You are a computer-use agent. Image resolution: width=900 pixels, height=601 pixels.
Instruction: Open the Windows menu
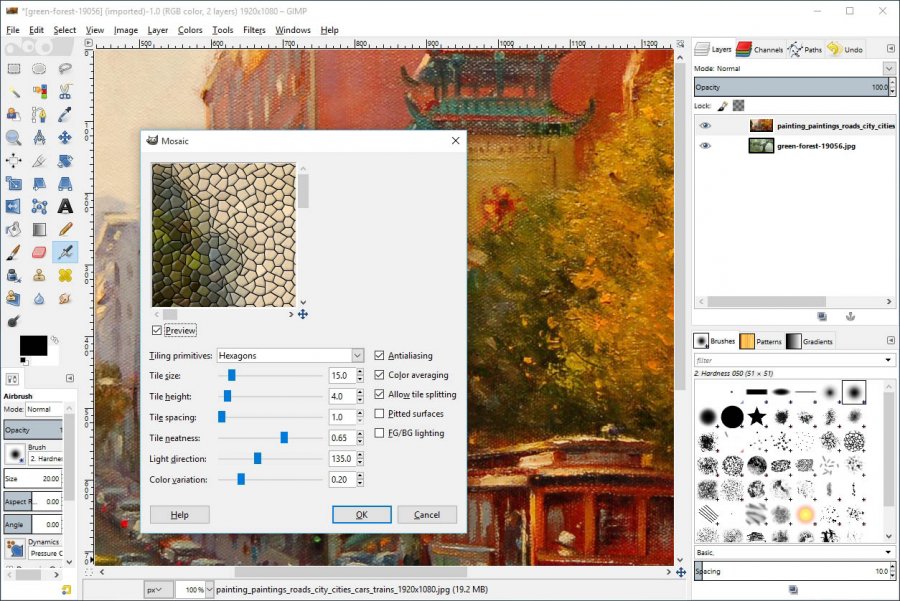click(x=293, y=30)
